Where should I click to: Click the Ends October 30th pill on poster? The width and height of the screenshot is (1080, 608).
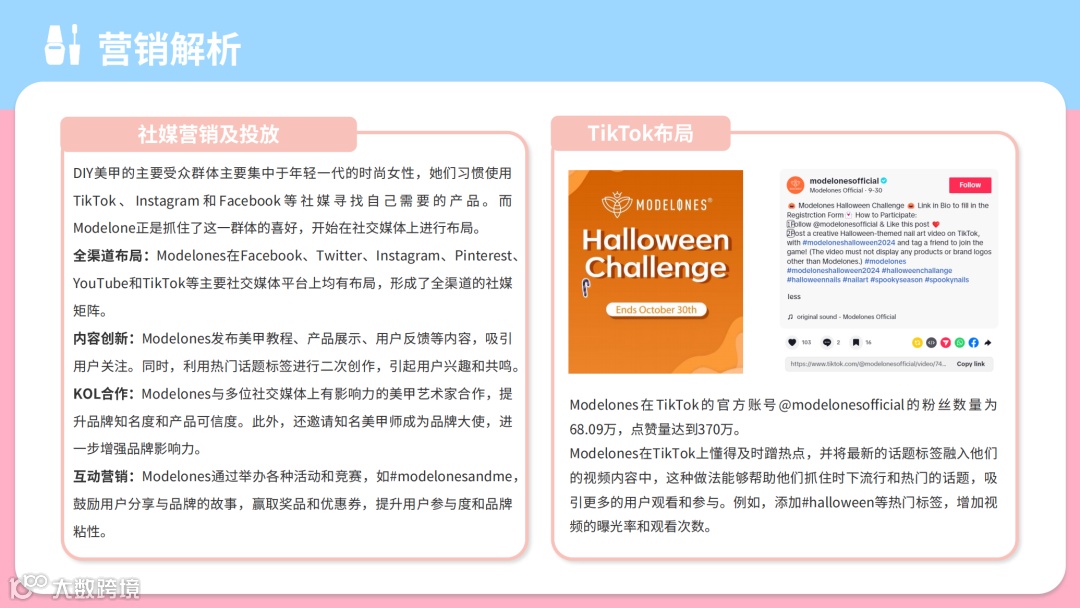click(x=656, y=310)
